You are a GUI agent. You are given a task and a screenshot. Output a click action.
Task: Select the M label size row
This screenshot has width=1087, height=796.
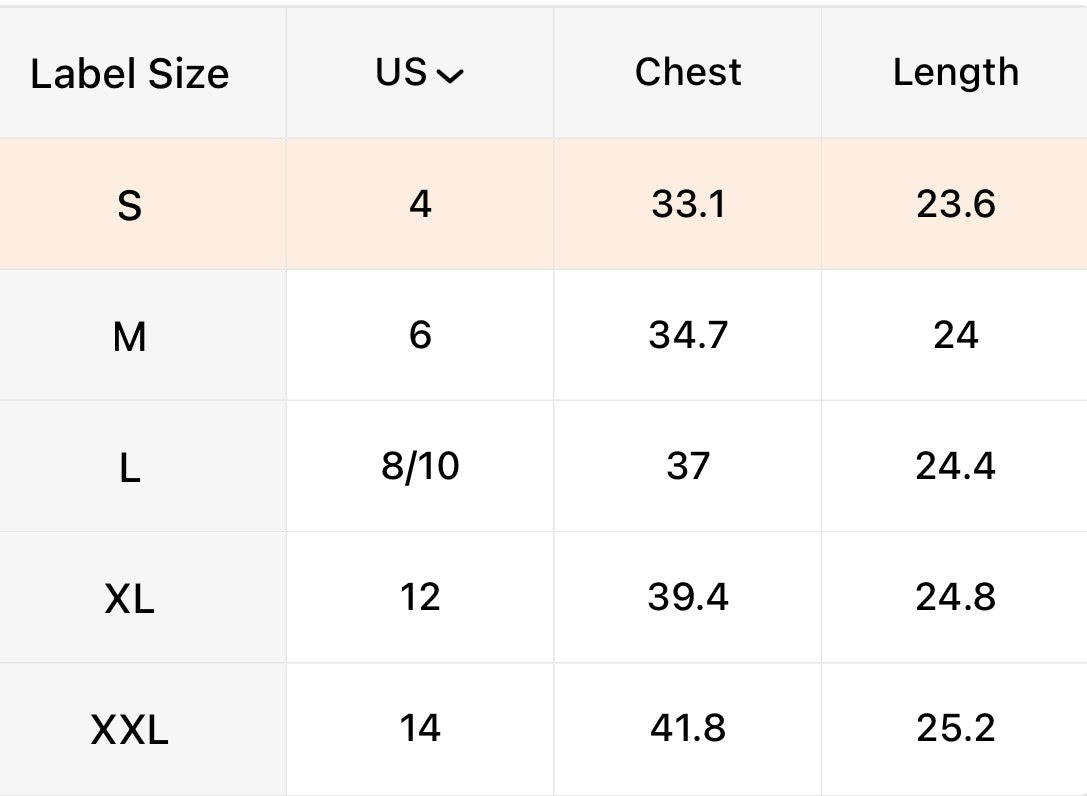(x=130, y=337)
